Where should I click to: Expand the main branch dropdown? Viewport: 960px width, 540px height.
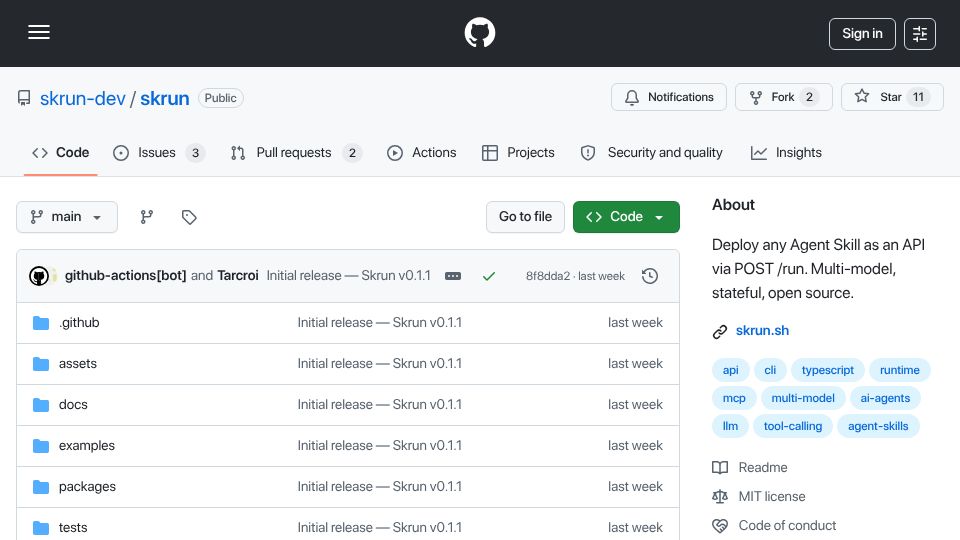(x=67, y=217)
